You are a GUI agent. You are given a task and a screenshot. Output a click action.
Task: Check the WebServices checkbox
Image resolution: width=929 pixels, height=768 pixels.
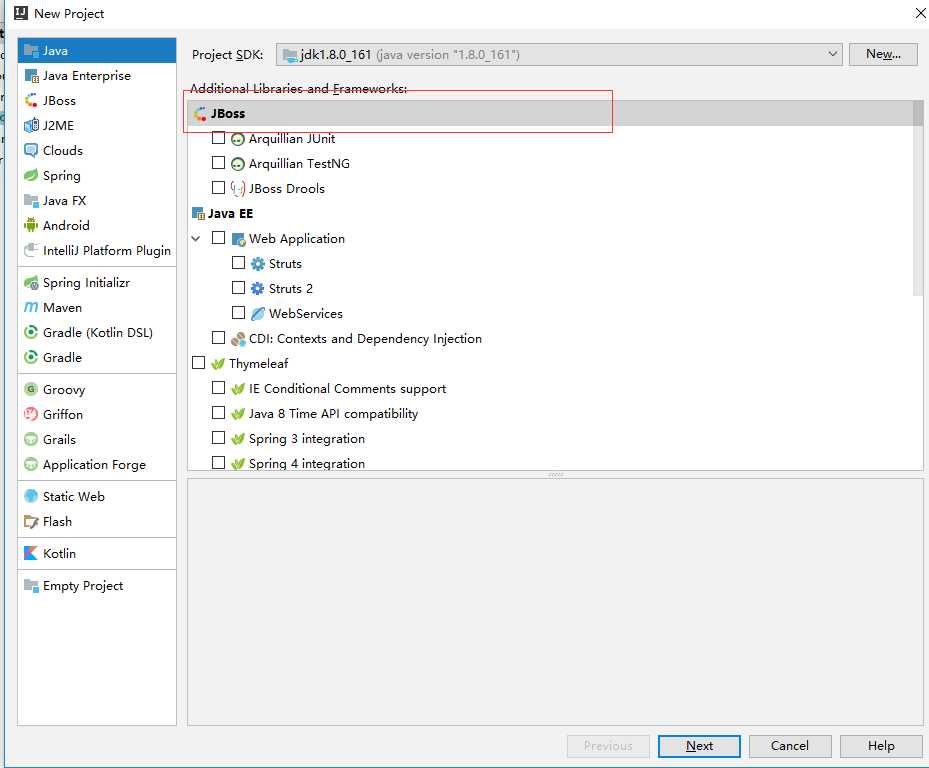click(x=238, y=312)
